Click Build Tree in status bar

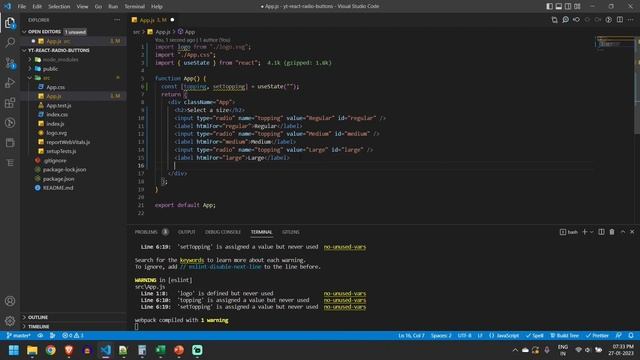coord(565,336)
